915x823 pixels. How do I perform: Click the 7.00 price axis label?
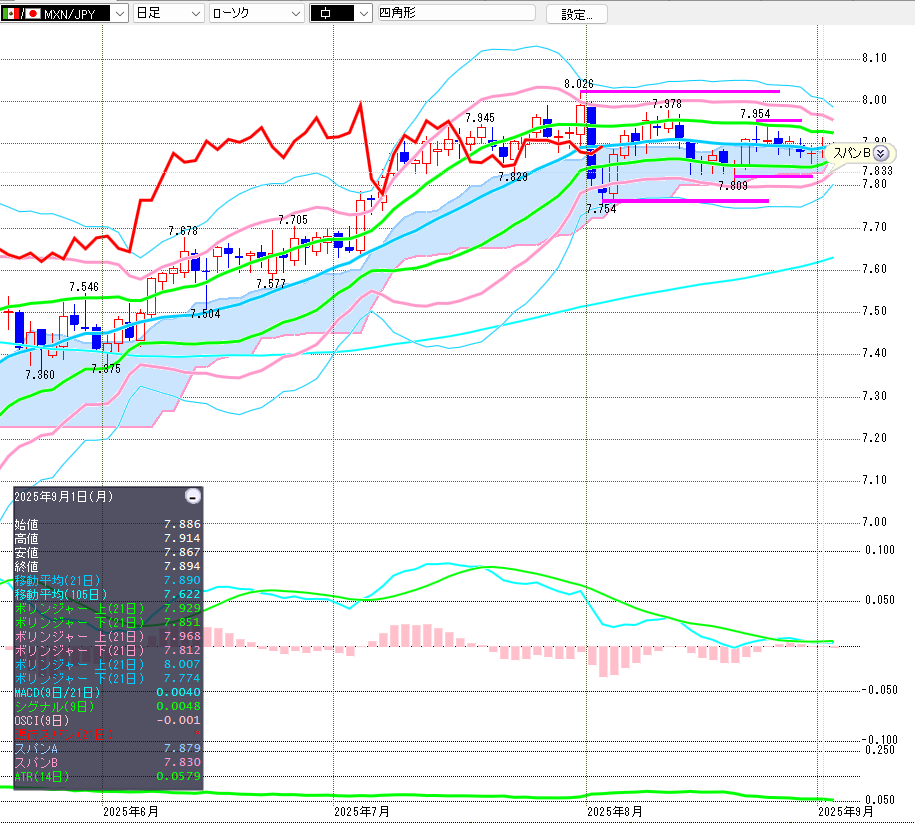875,522
